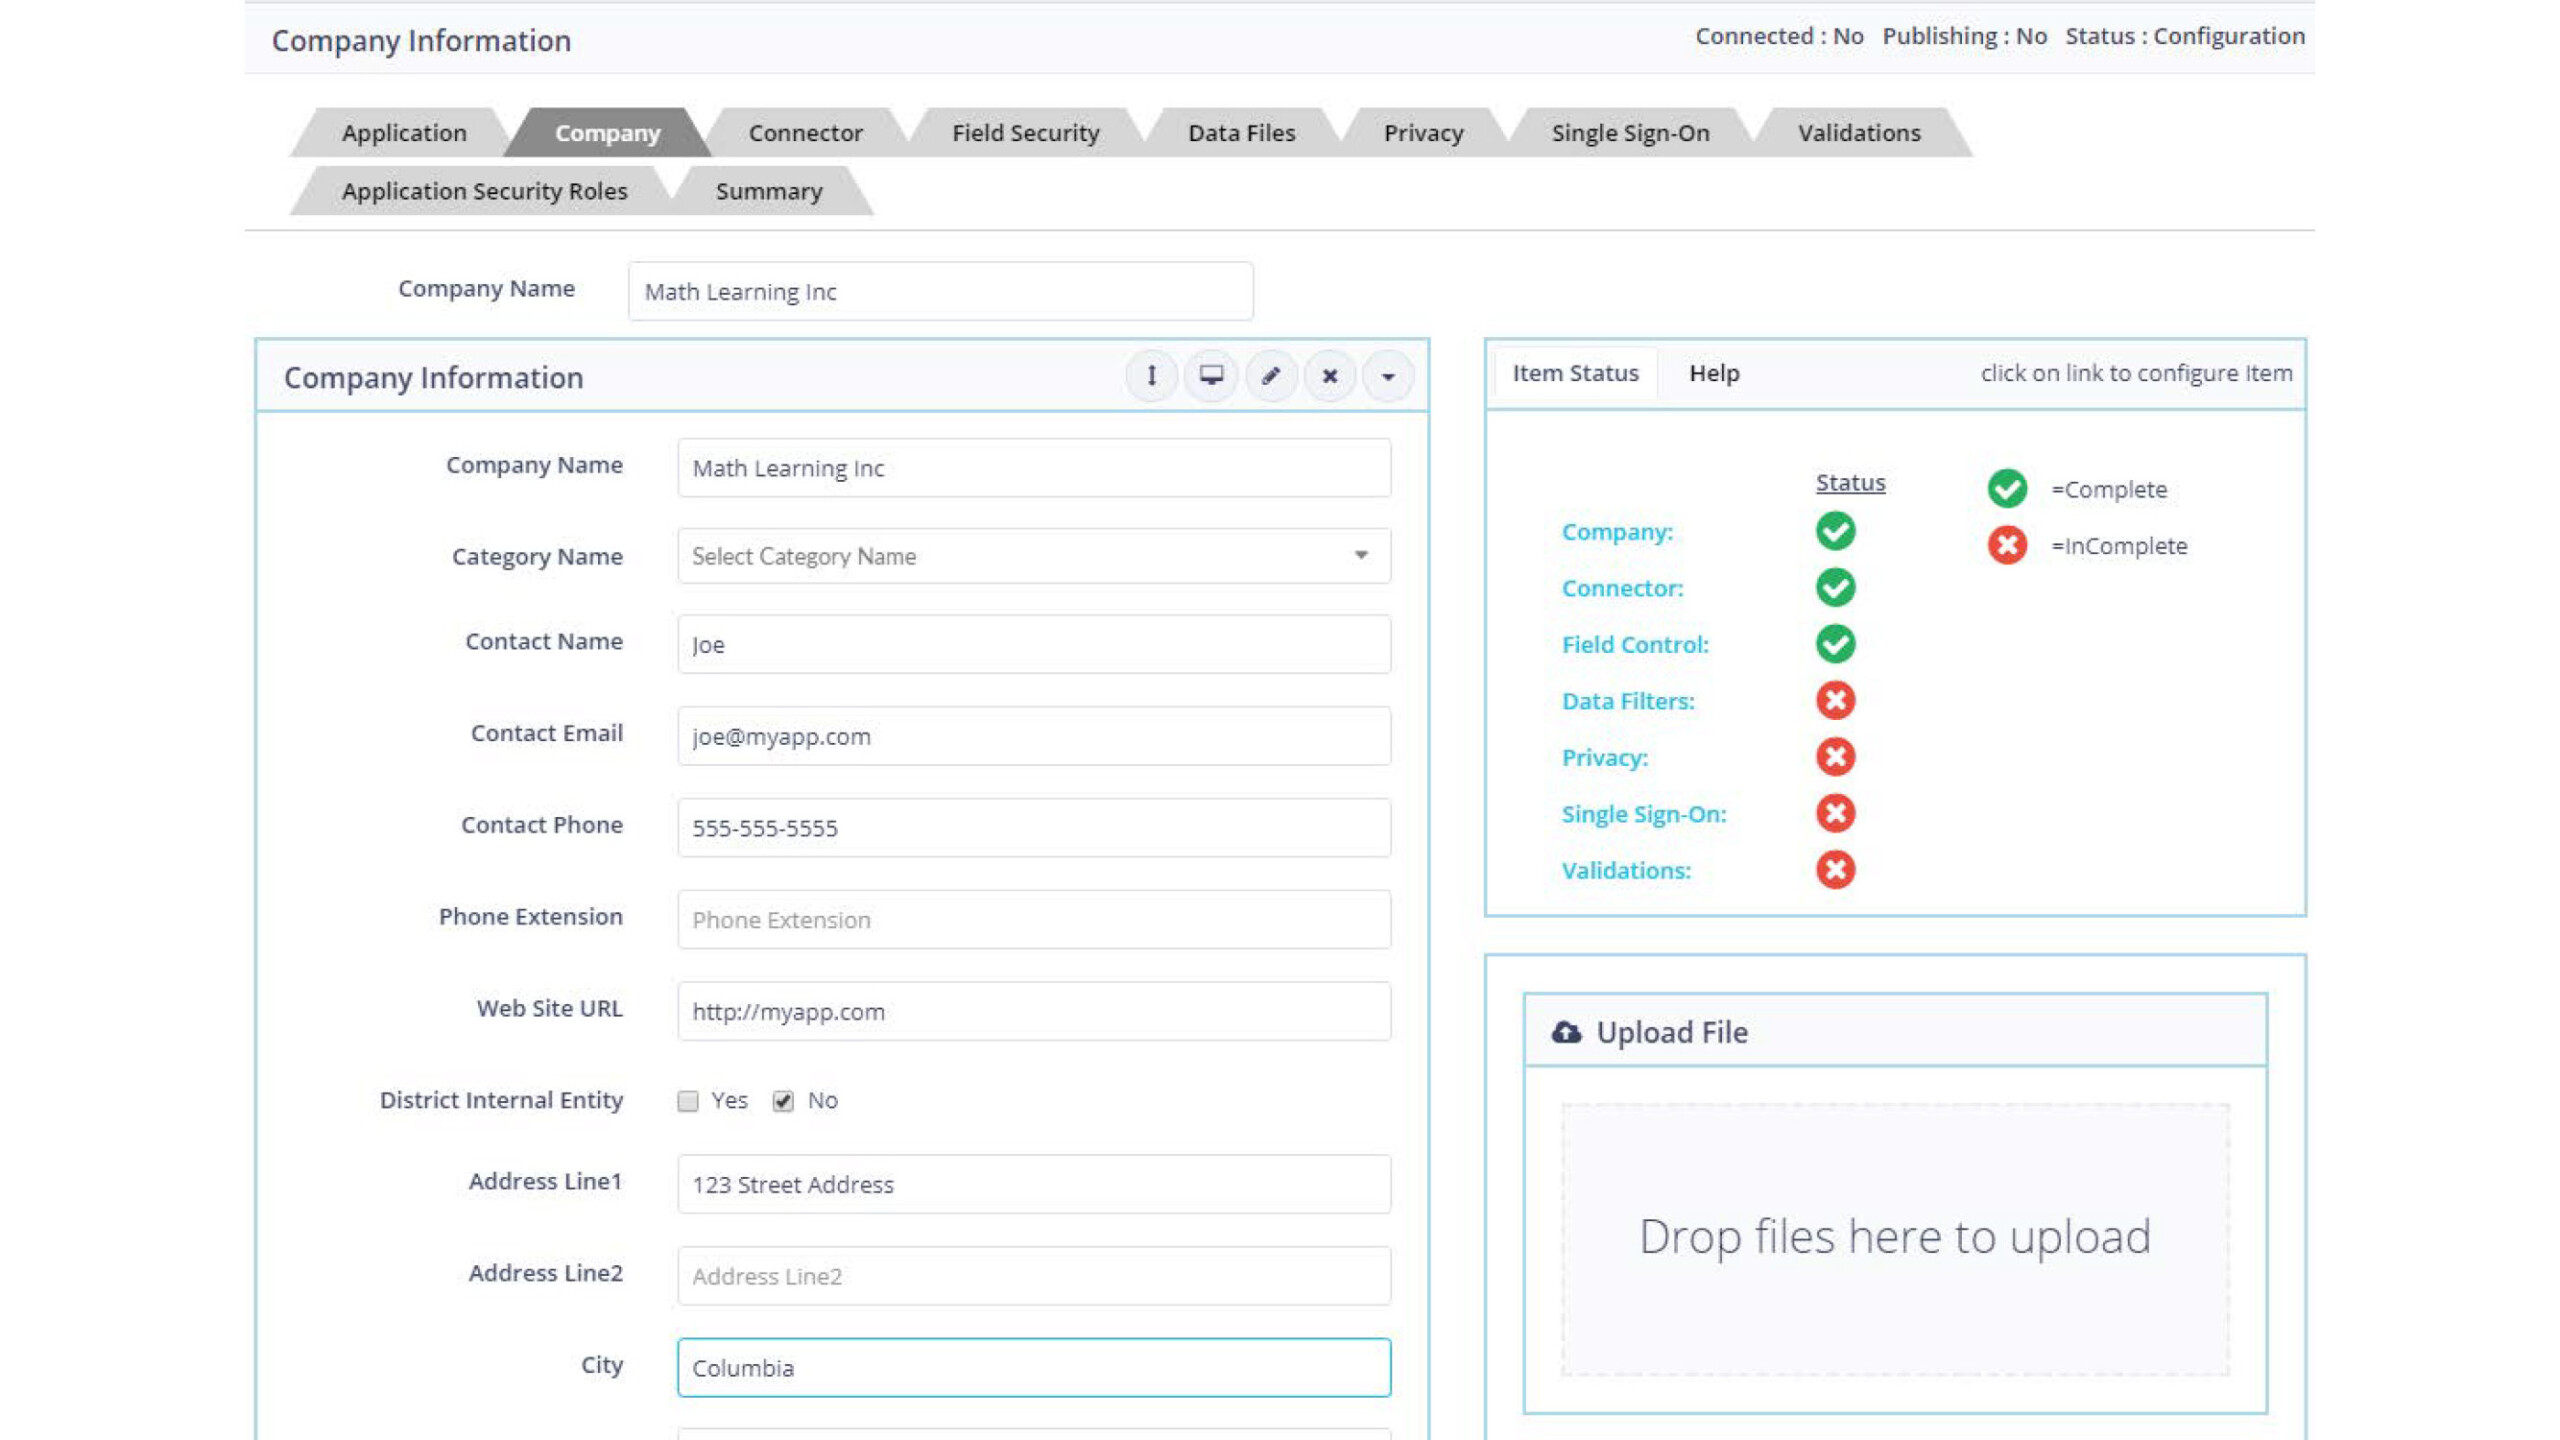Open the Data Filters link
The image size is (2560, 1440).
[1628, 701]
